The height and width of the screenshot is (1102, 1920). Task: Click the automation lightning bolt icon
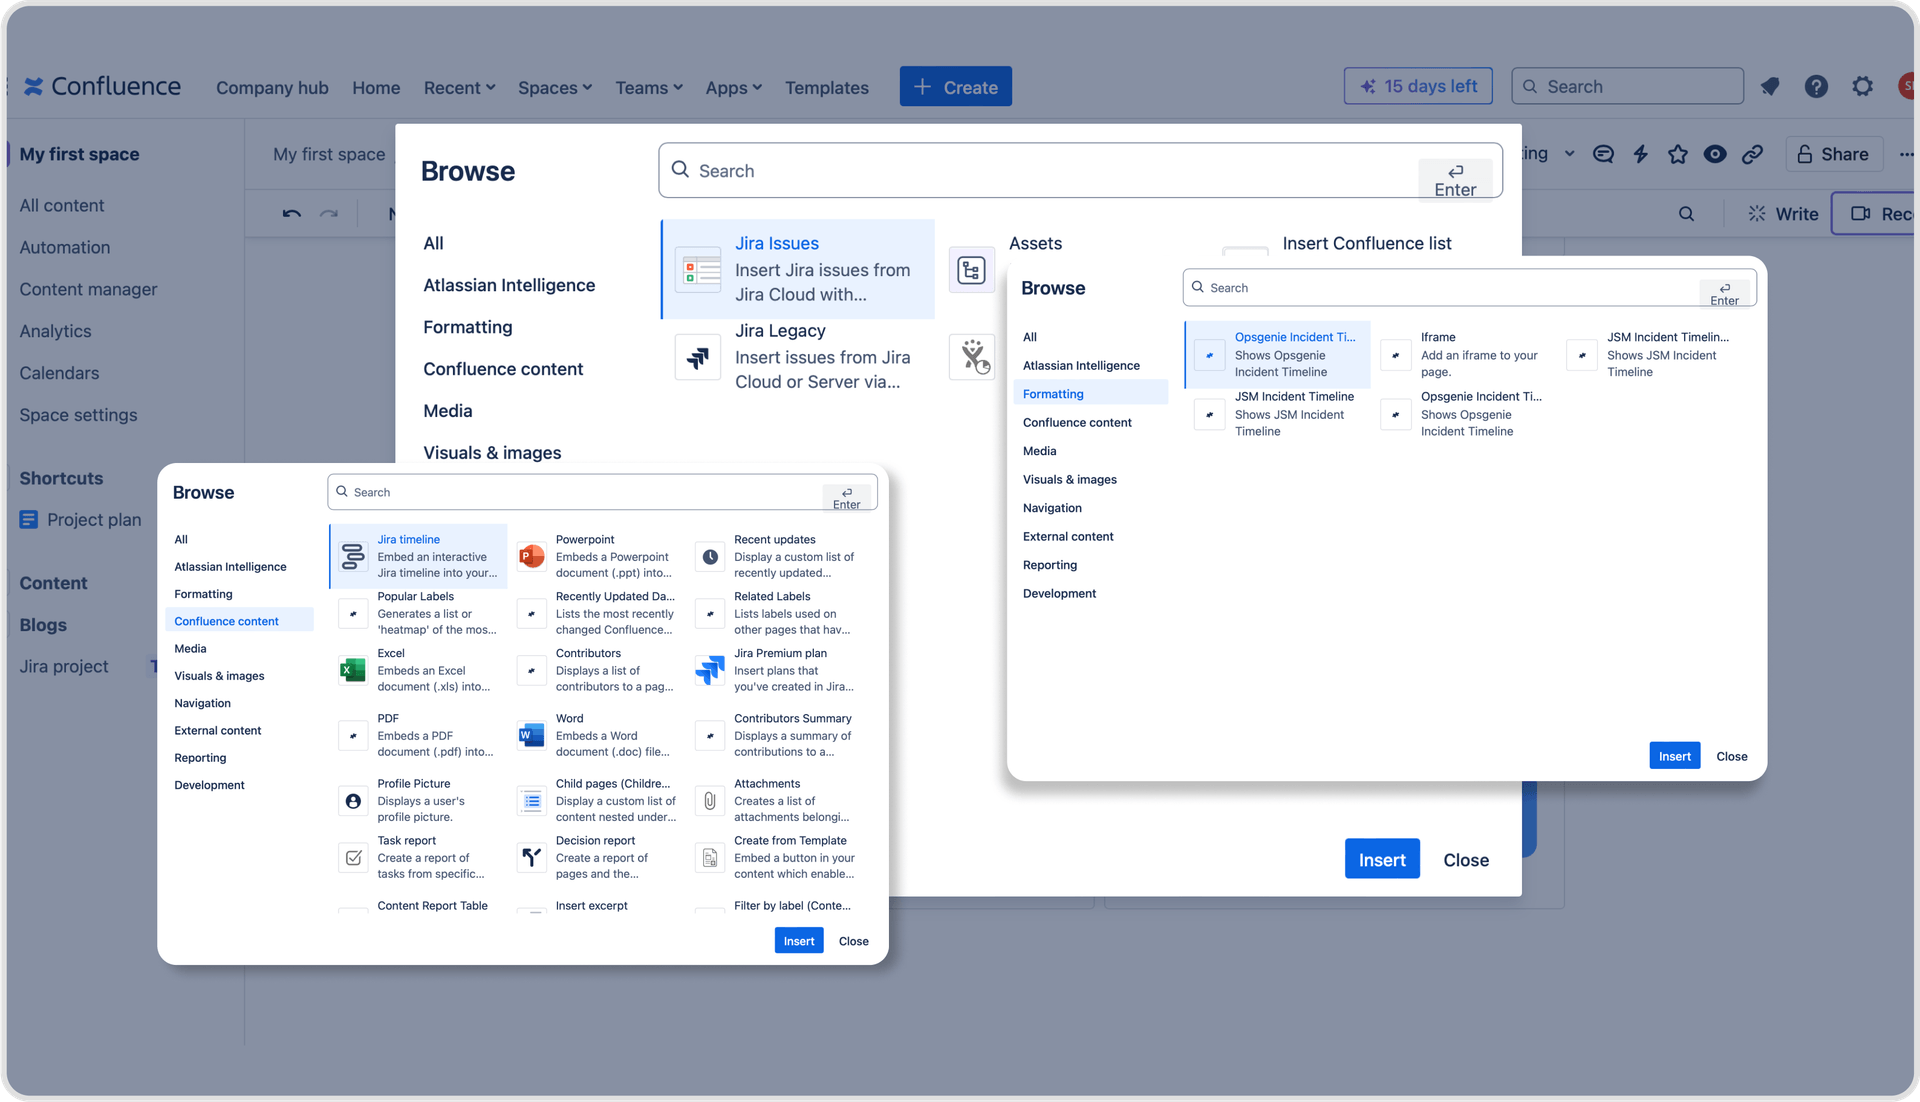pyautogui.click(x=1640, y=154)
